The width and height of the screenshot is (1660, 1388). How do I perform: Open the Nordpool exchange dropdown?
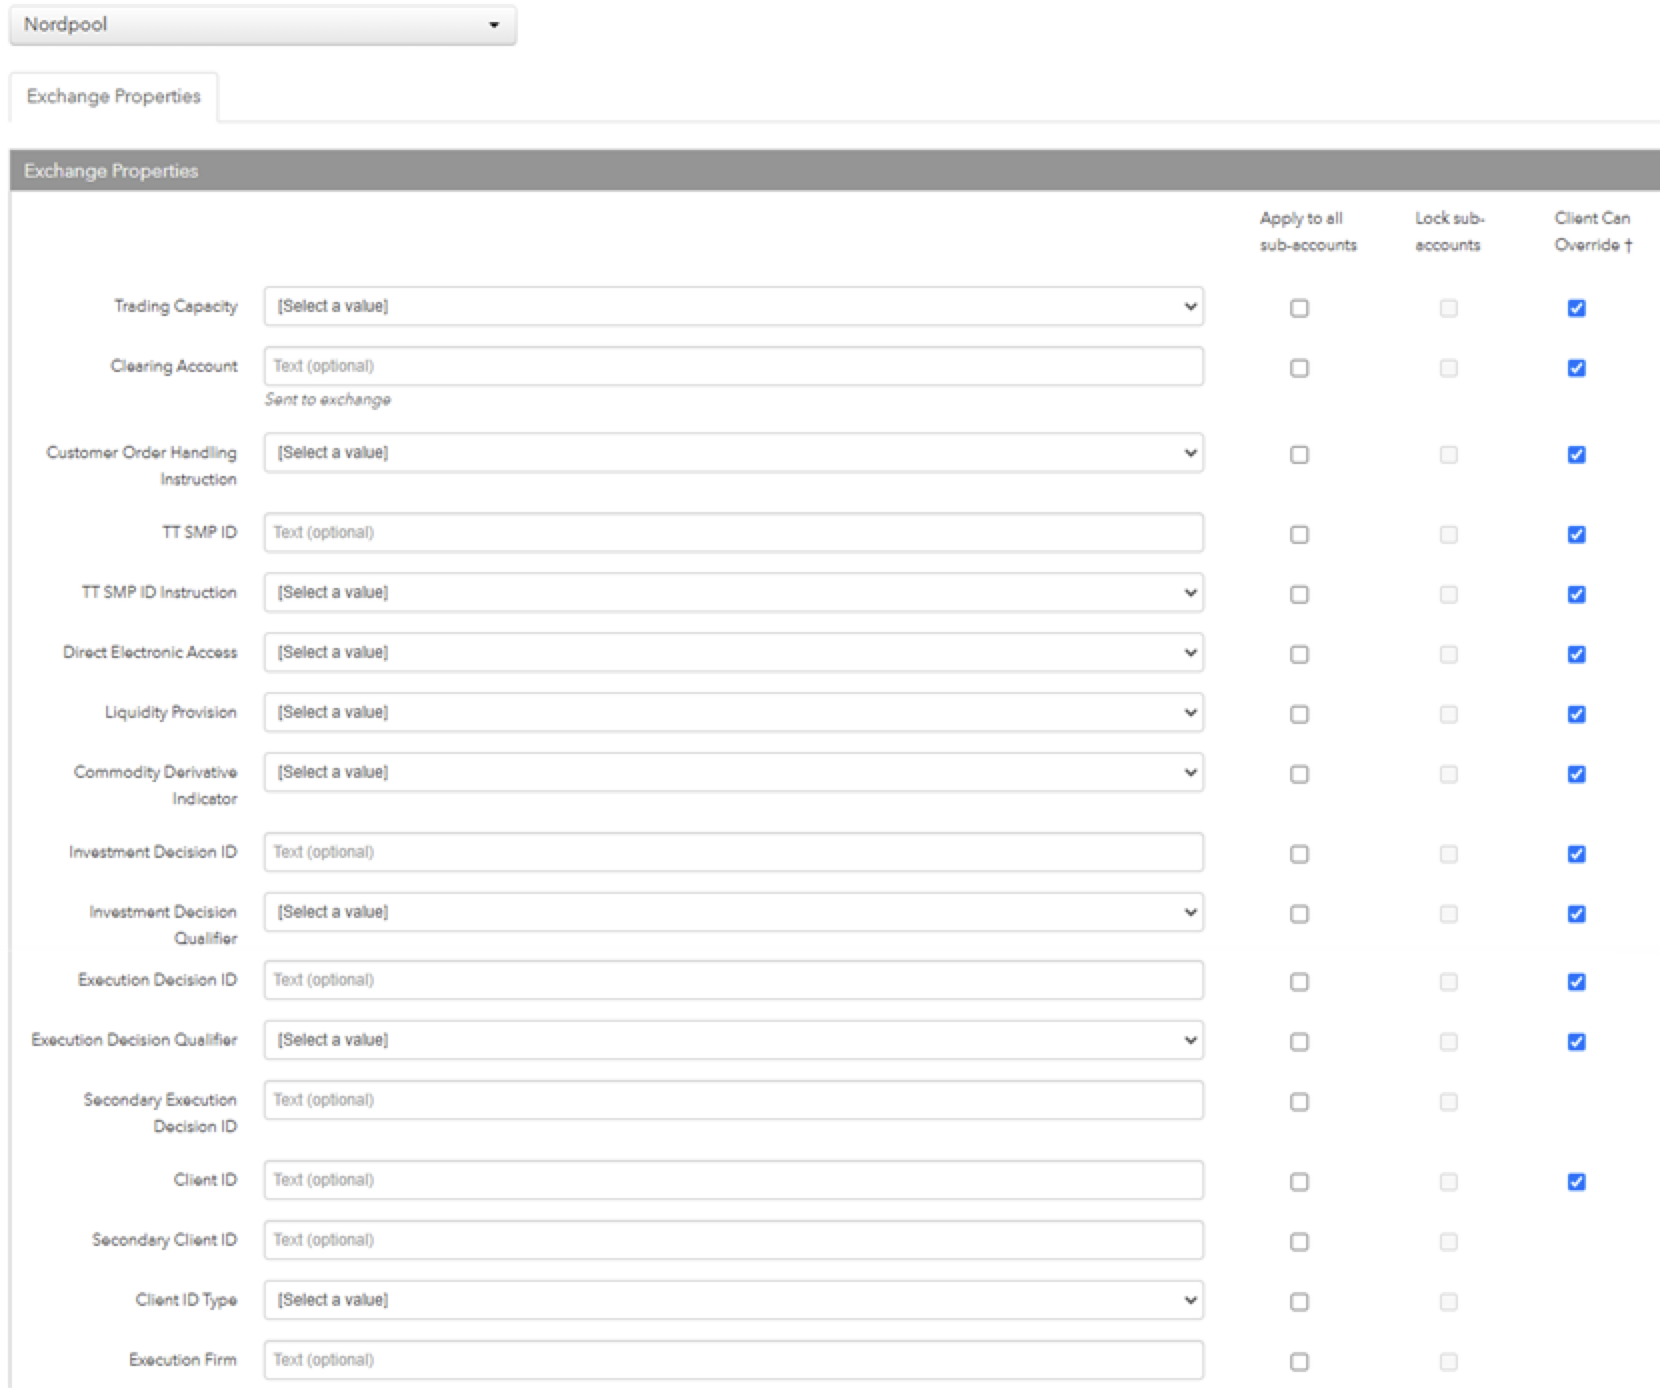click(x=262, y=25)
